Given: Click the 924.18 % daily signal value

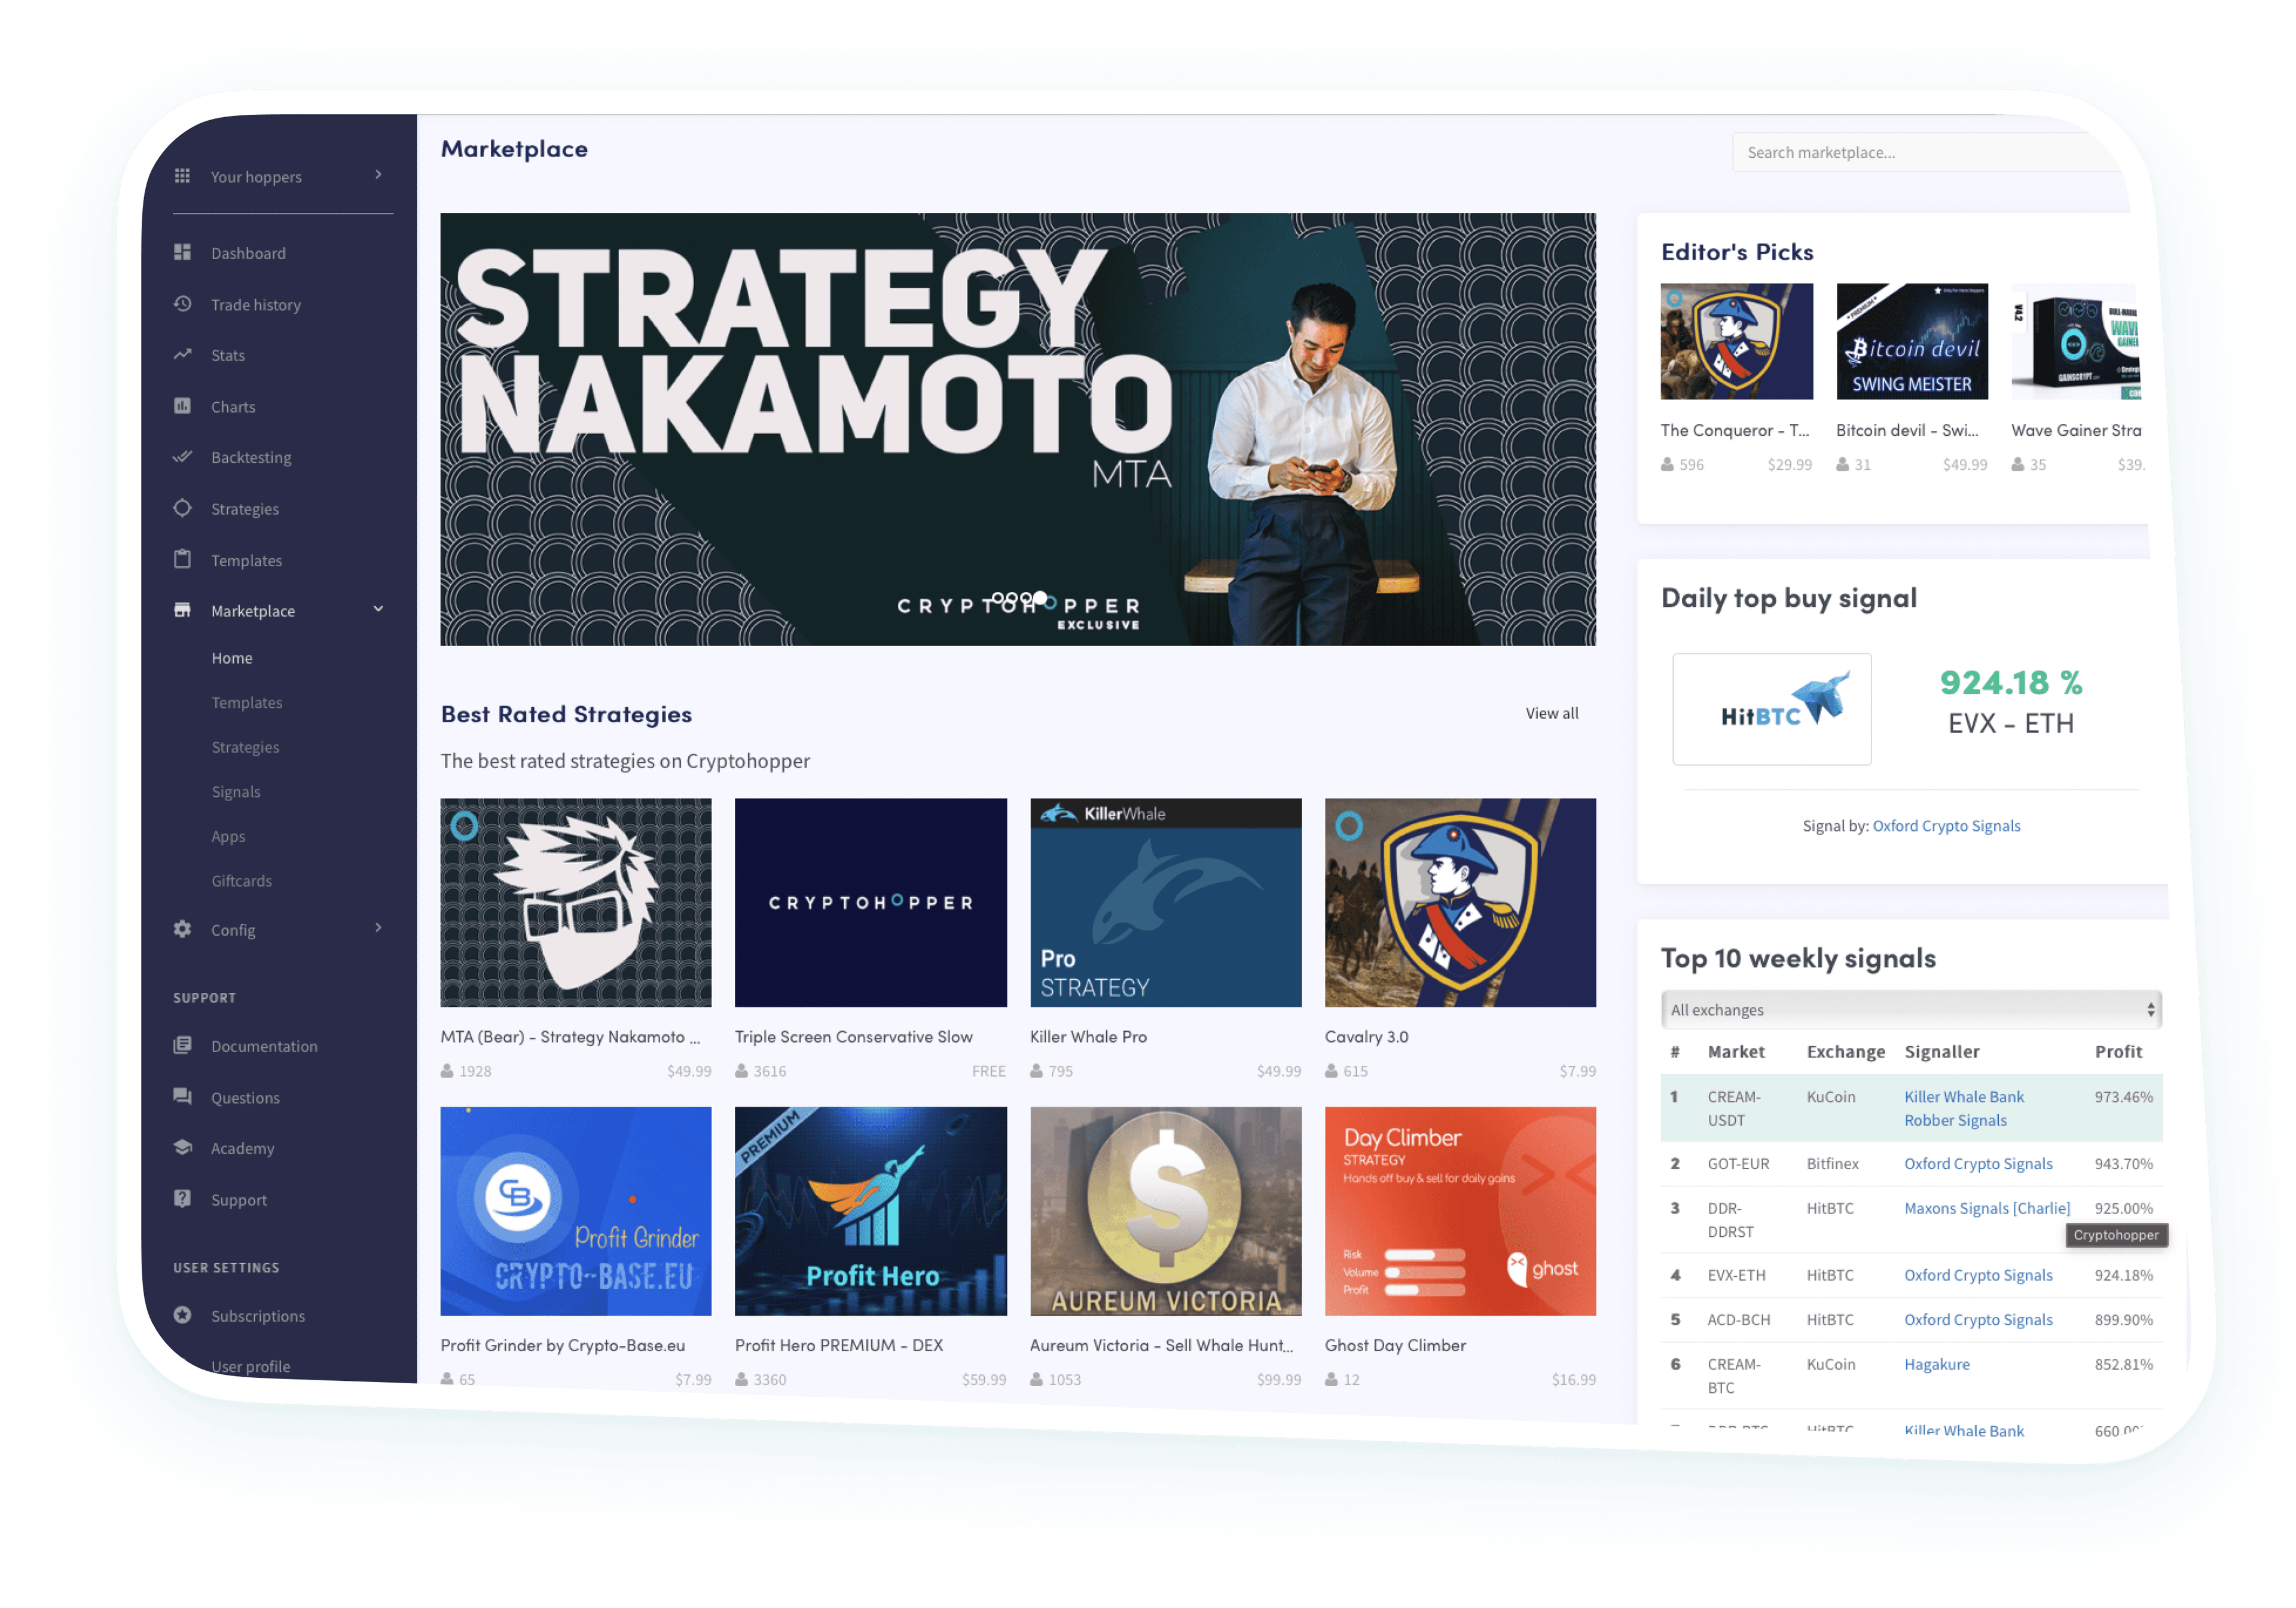Looking at the screenshot, I should [2011, 683].
